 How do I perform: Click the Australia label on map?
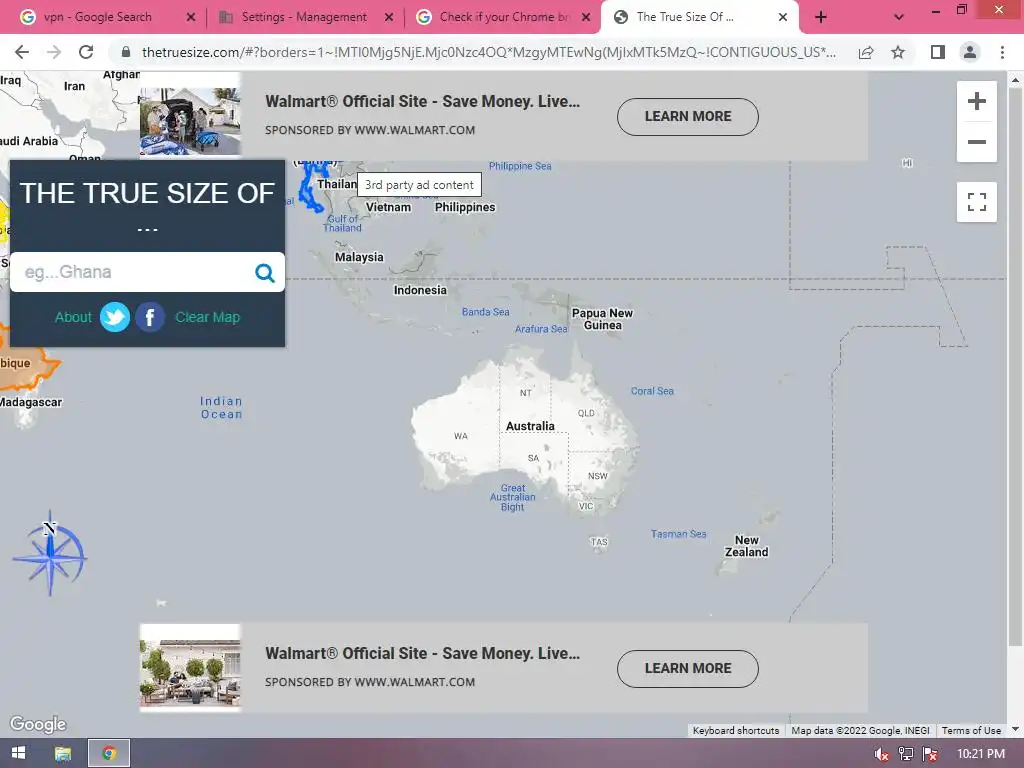pyautogui.click(x=530, y=426)
